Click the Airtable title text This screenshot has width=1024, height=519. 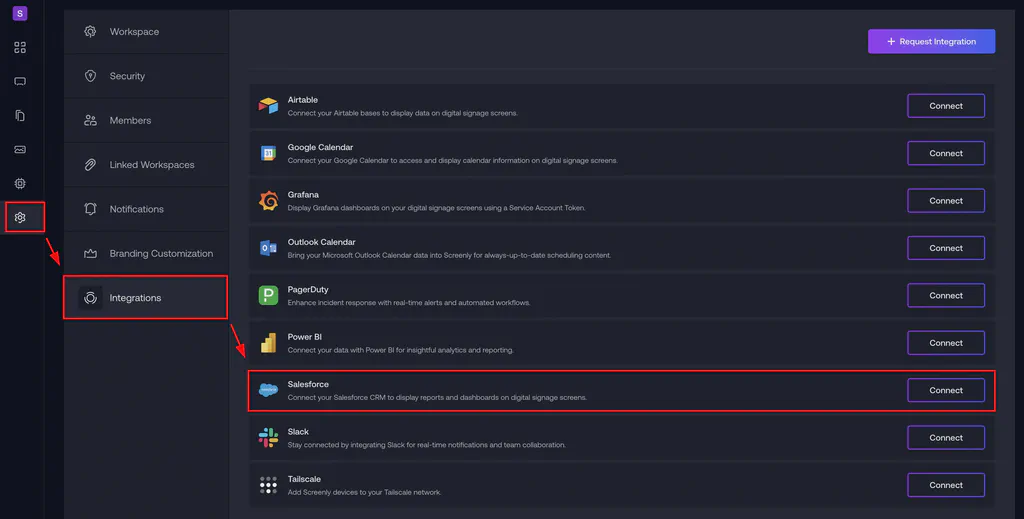pyautogui.click(x=302, y=100)
